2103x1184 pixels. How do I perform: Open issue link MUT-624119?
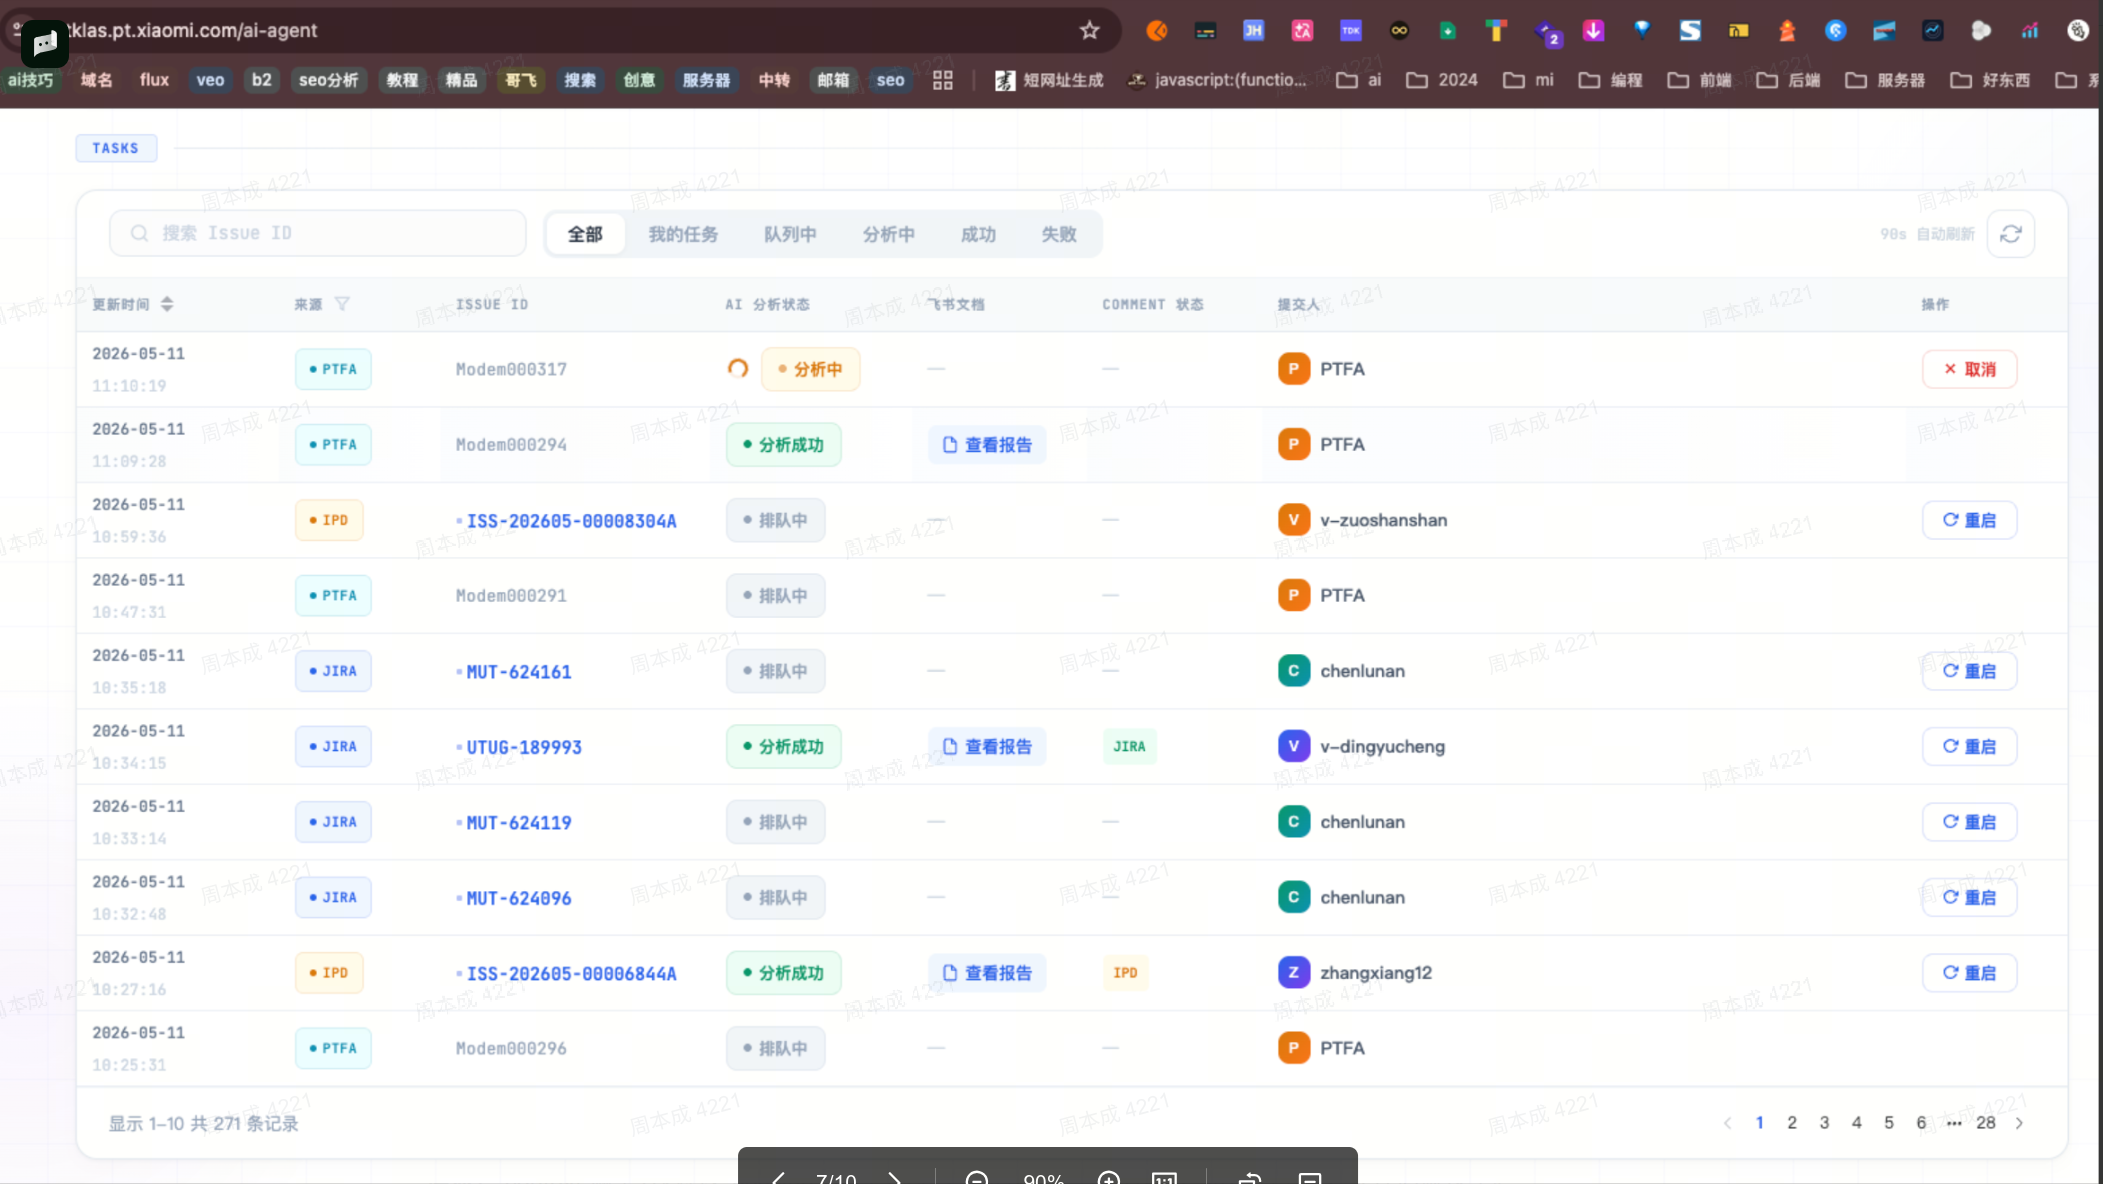(519, 823)
